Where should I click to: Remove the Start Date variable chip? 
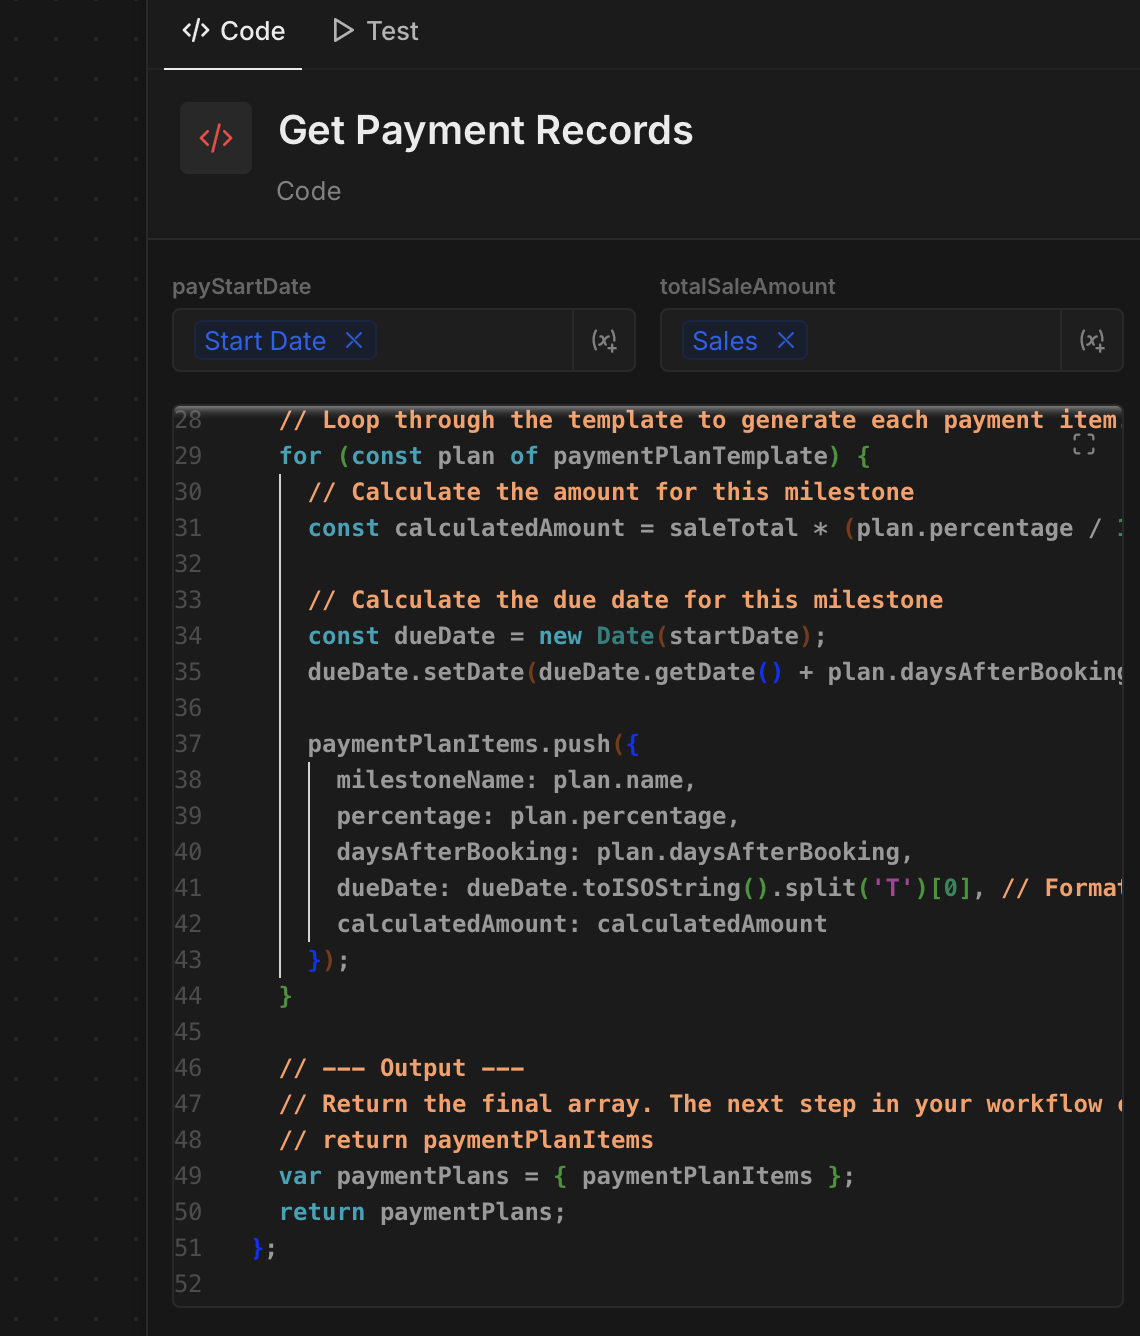coord(354,340)
